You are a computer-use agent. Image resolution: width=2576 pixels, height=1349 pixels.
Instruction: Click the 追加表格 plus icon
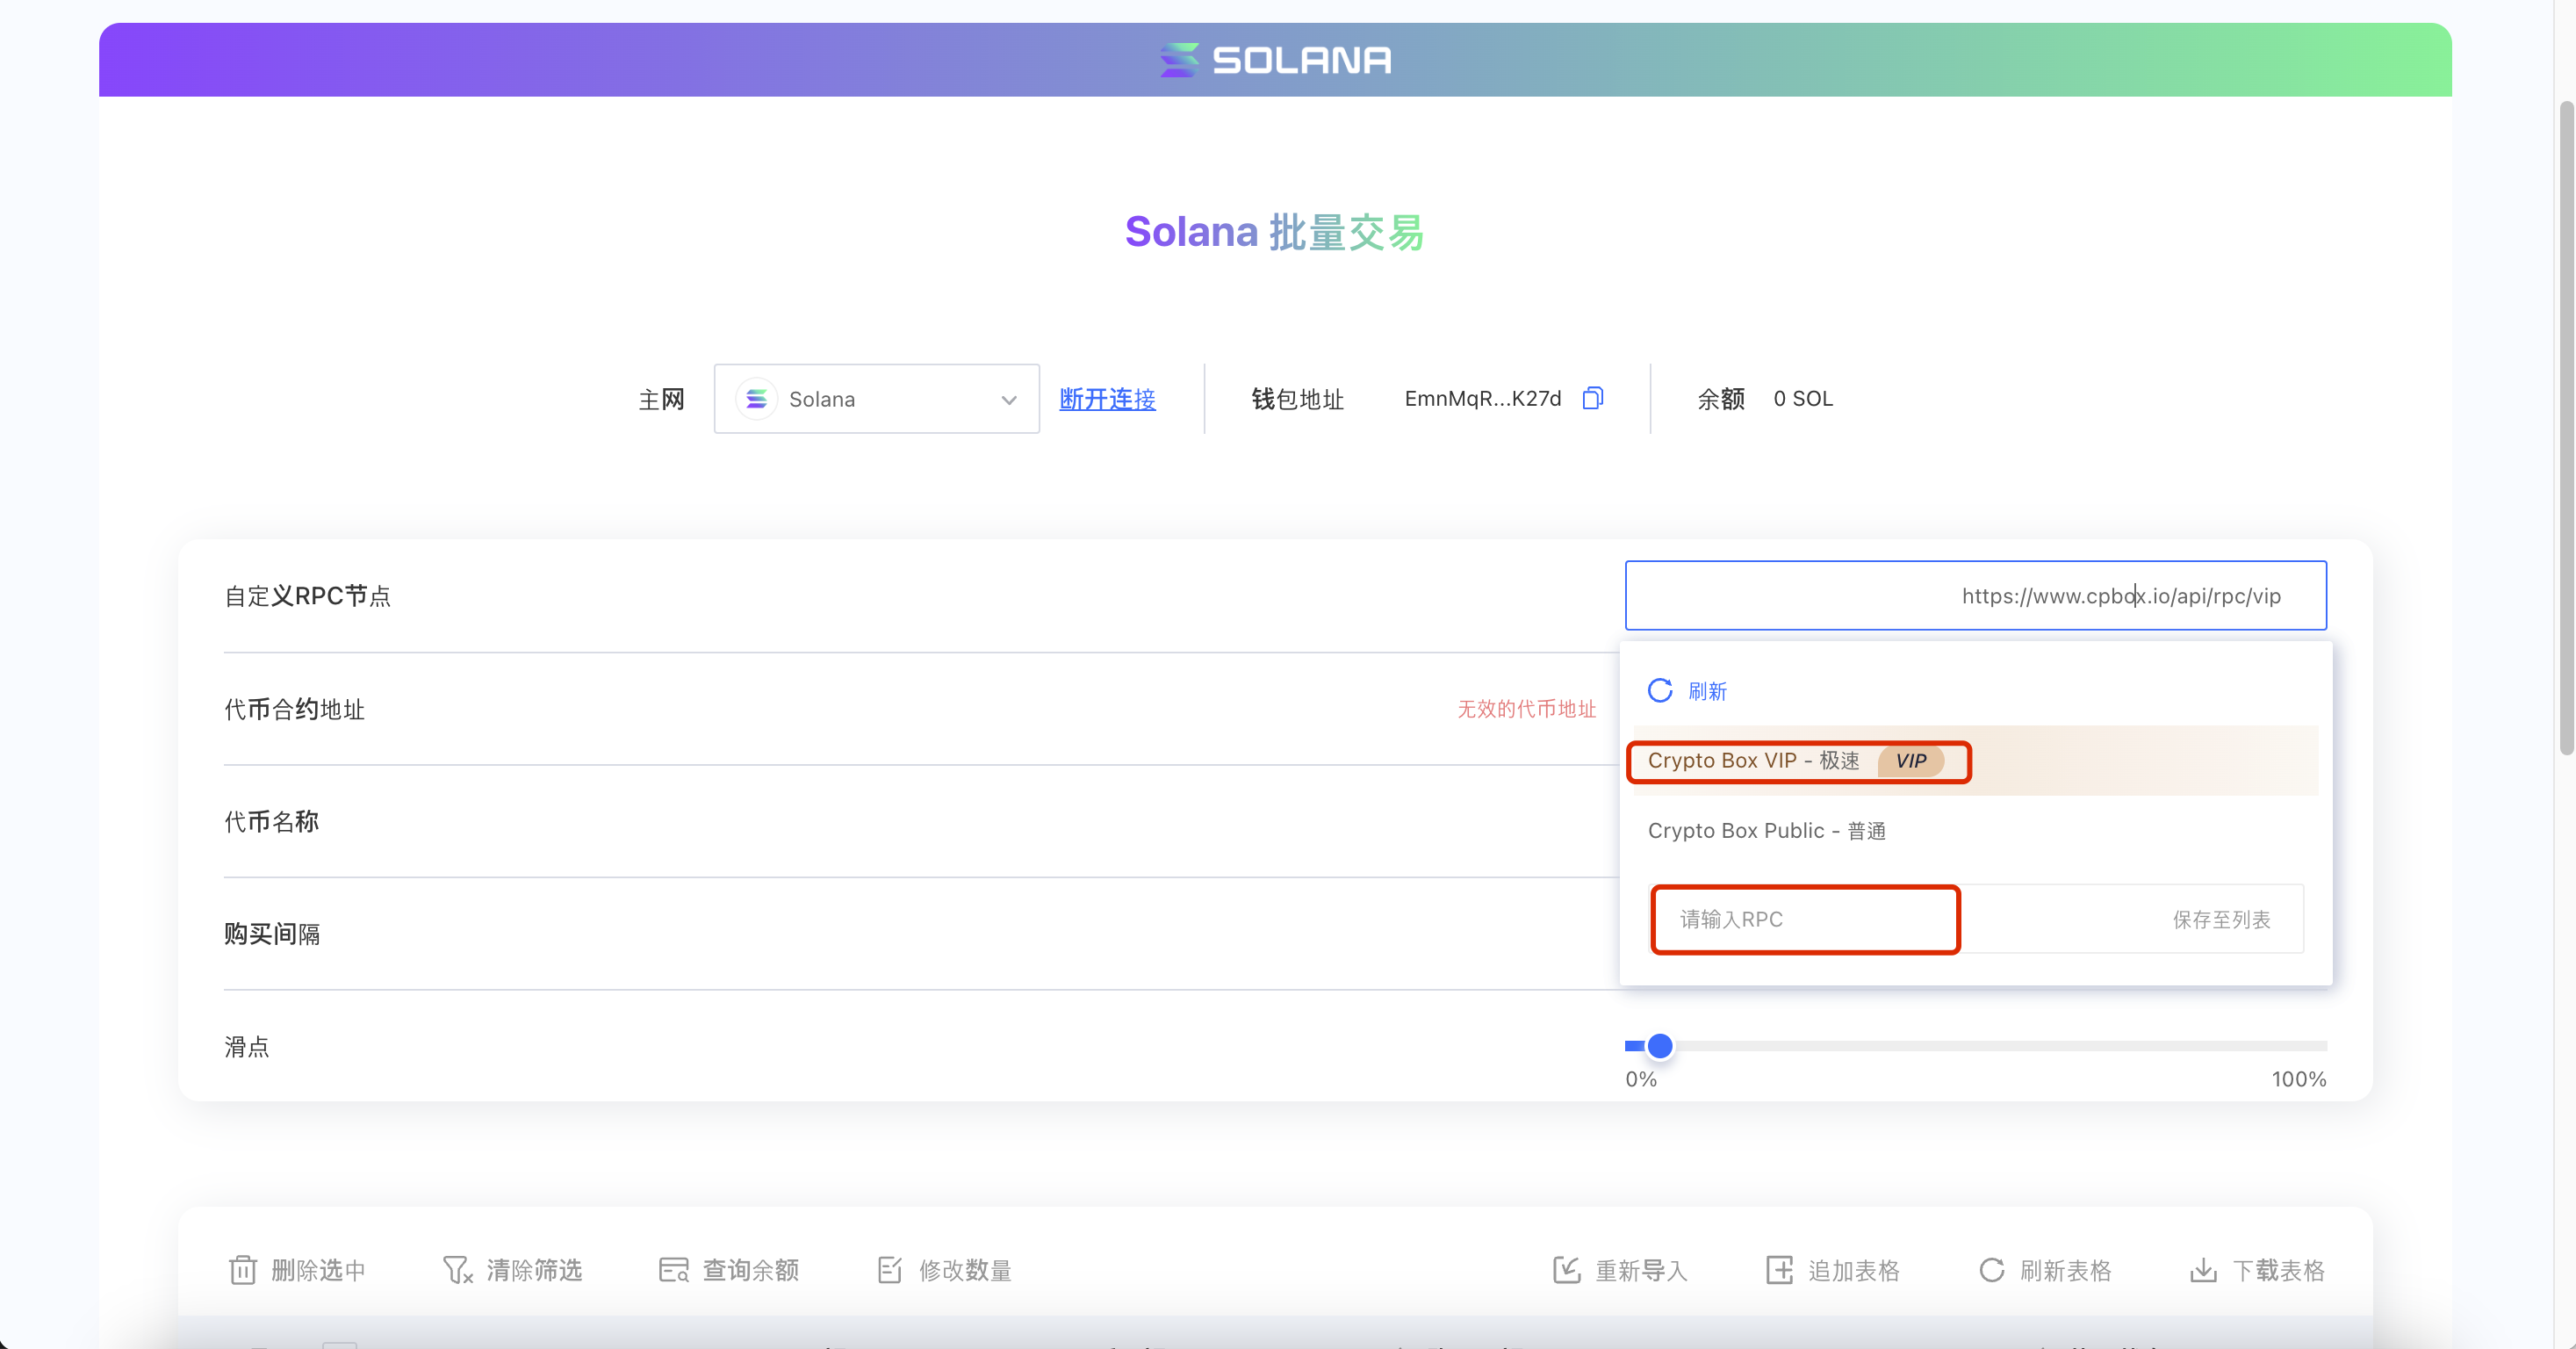(1779, 1269)
